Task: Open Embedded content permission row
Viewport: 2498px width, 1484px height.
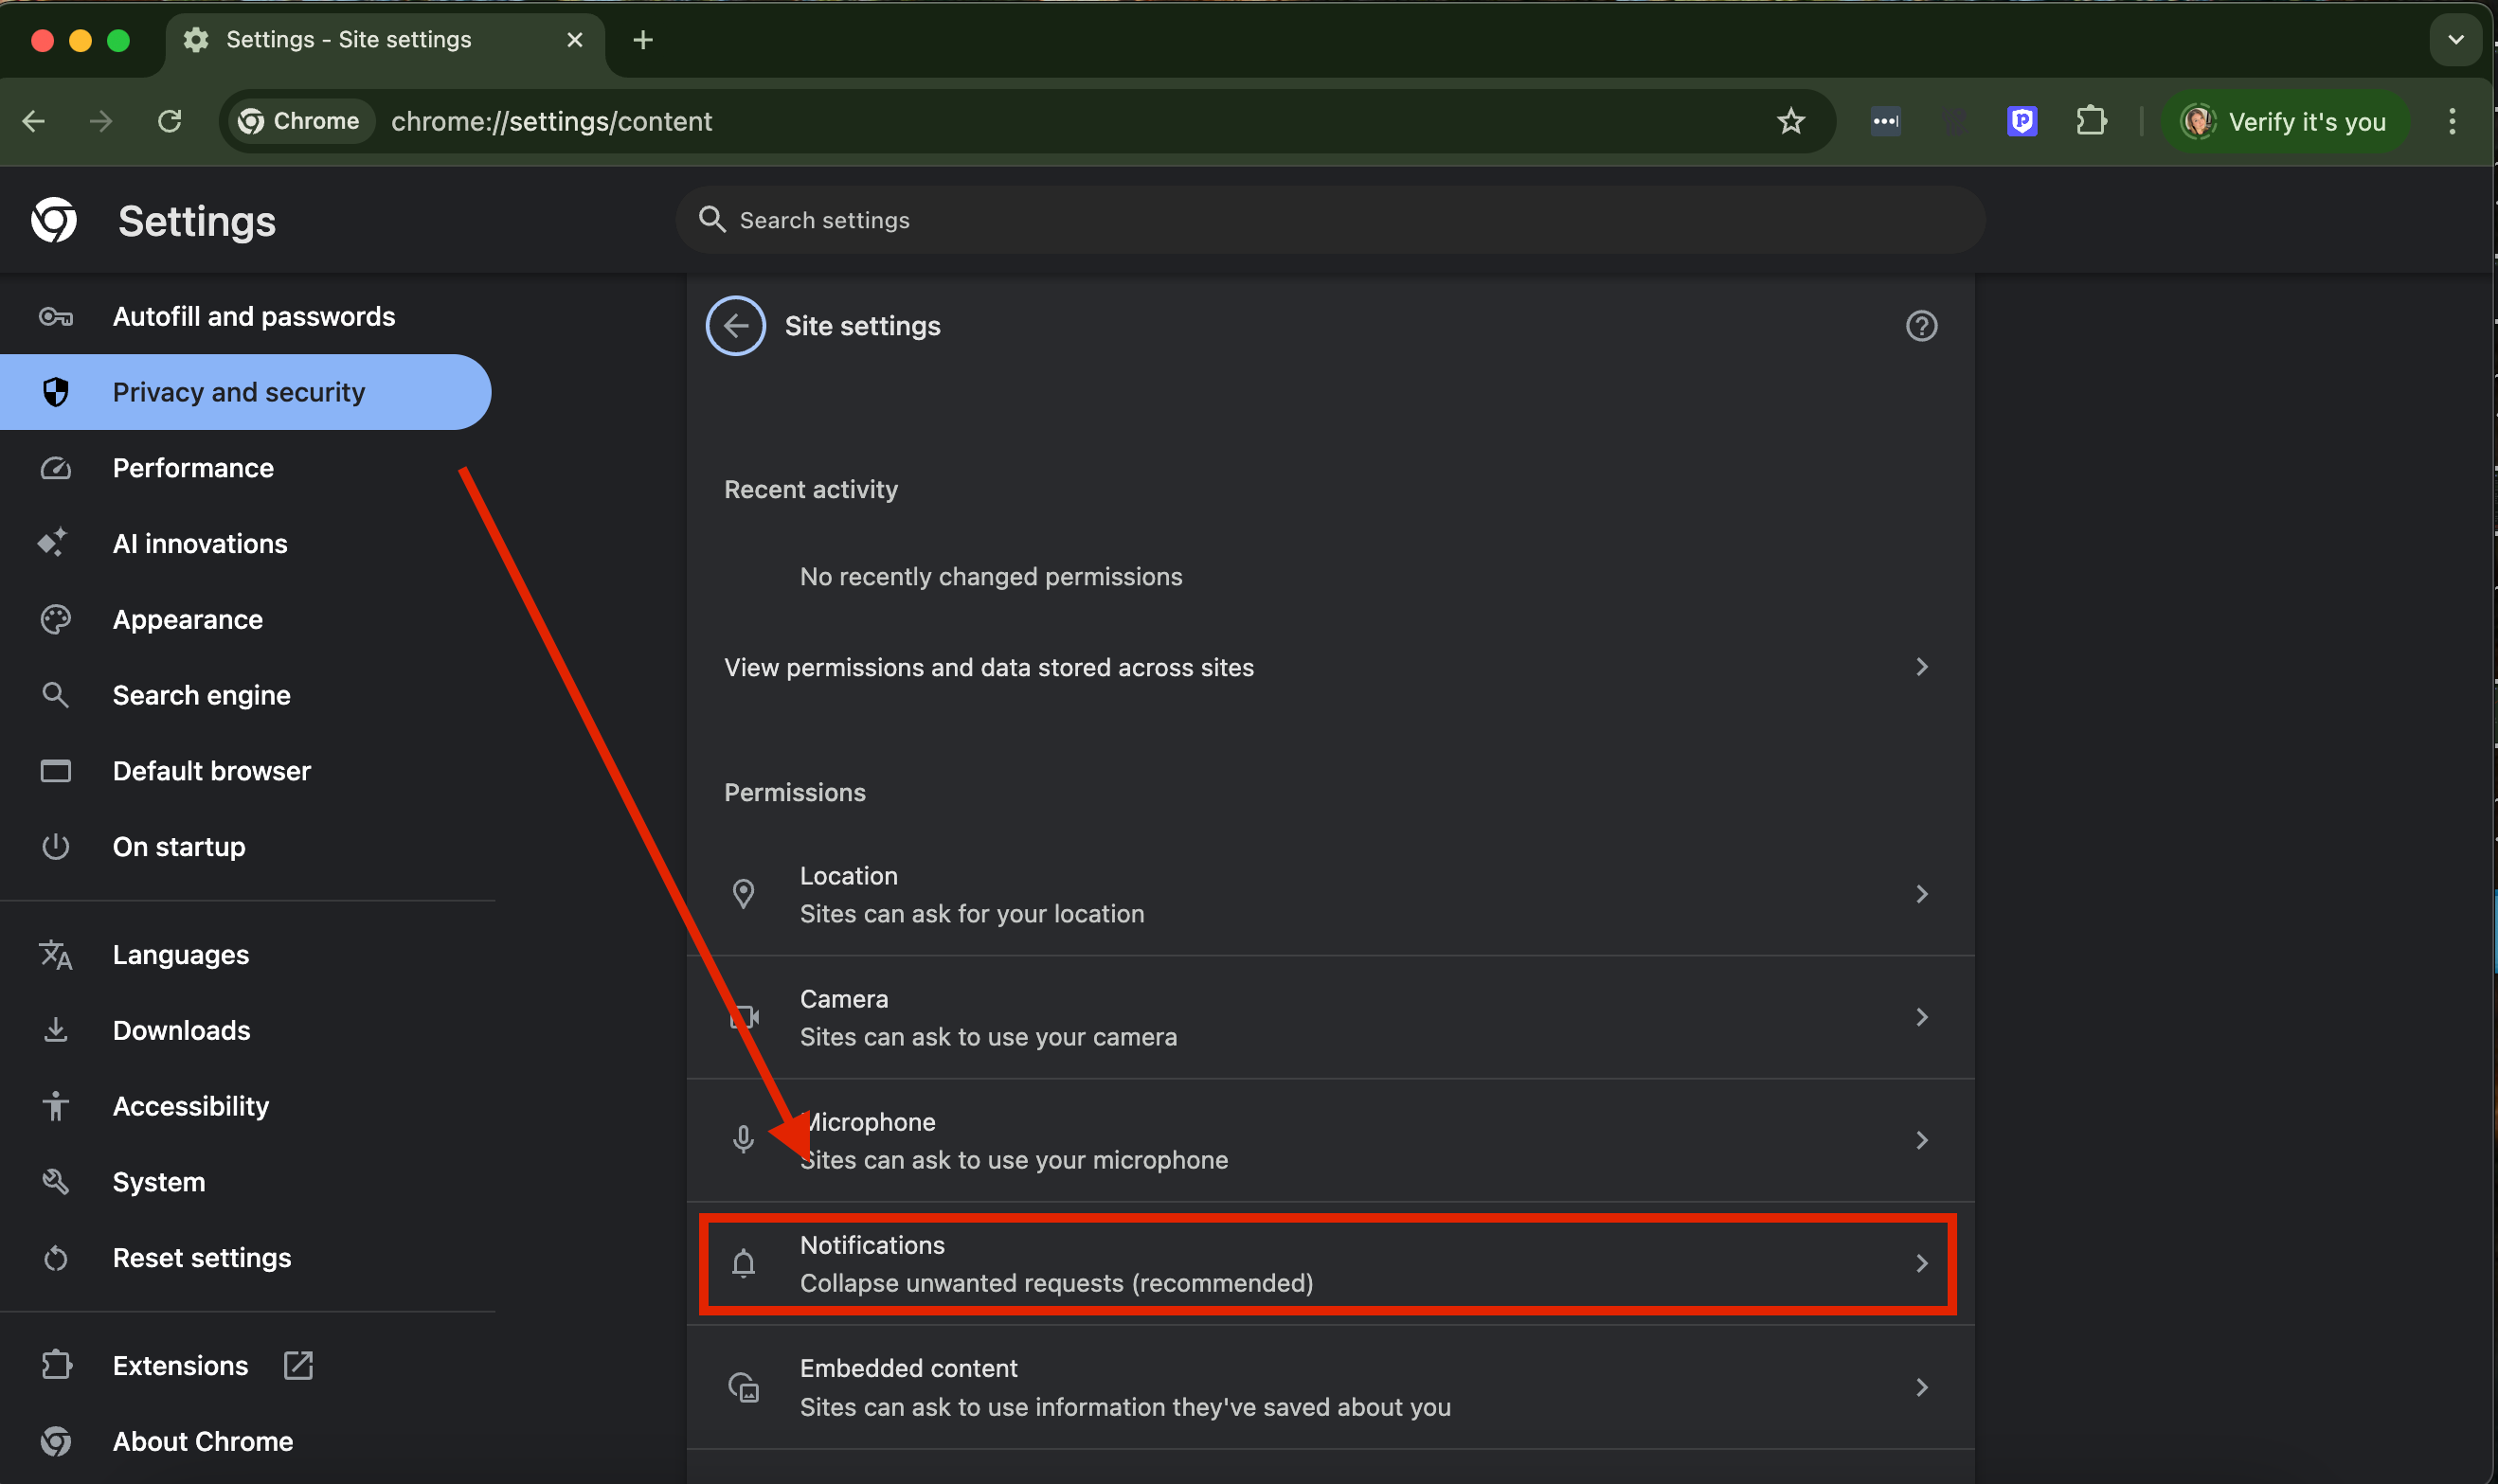Action: point(1329,1387)
